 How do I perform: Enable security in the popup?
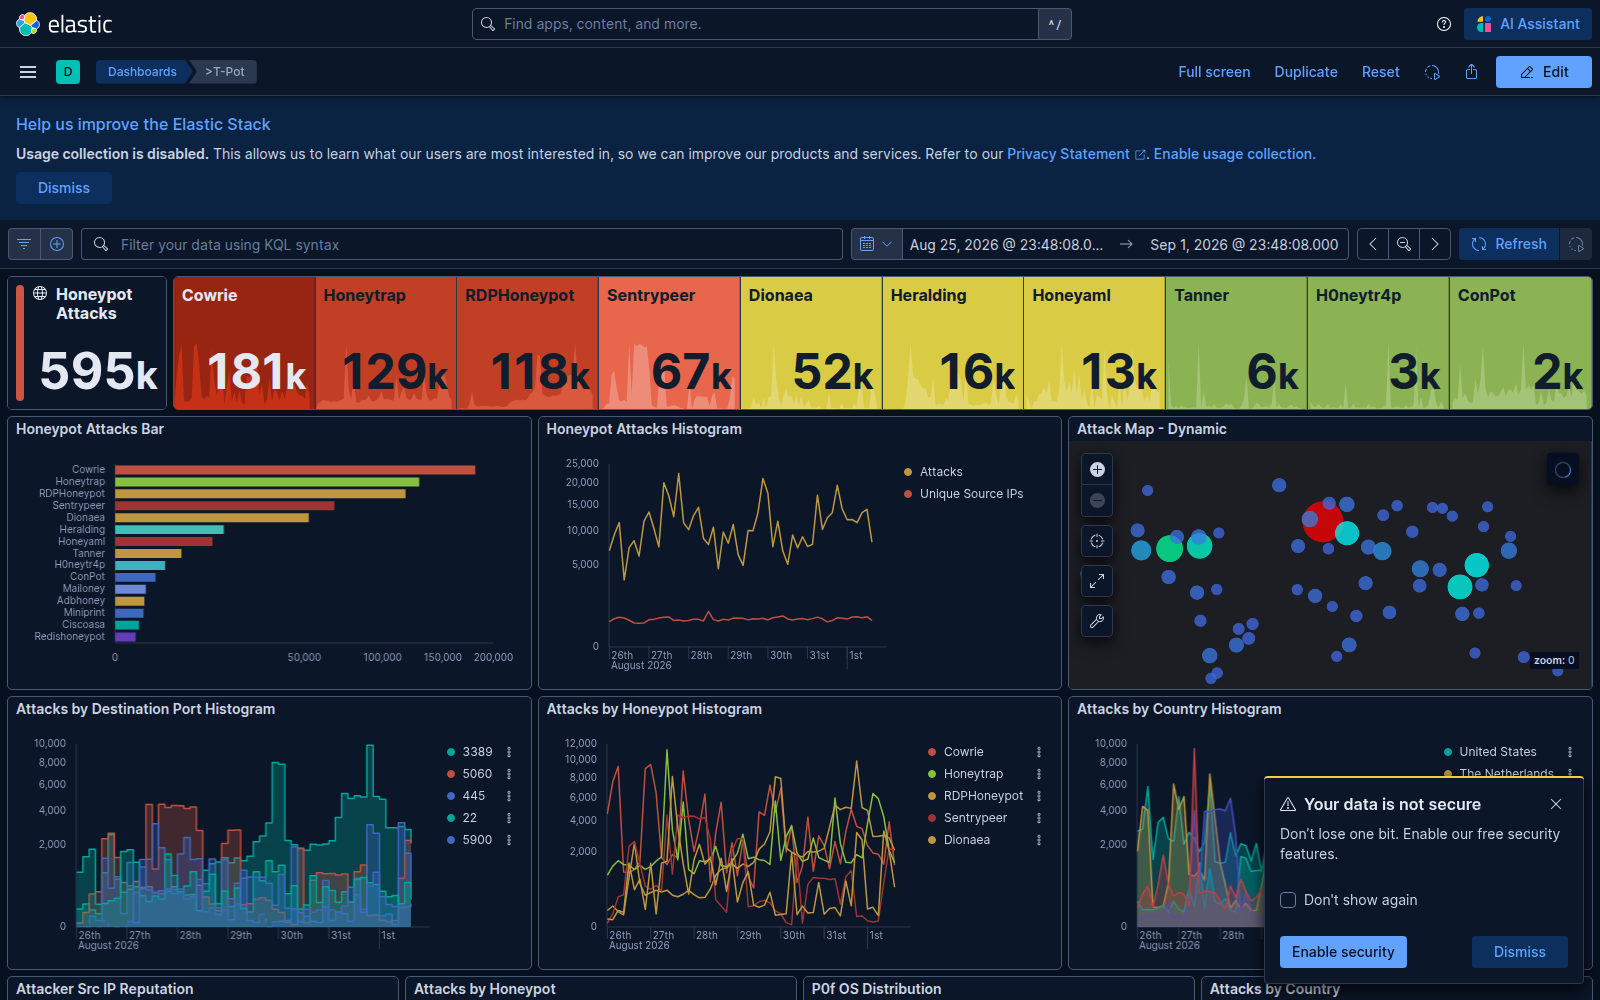[1343, 952]
